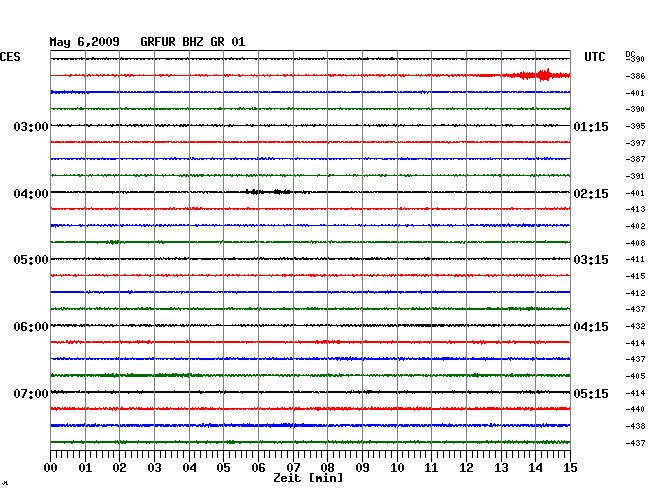Click the minute axis tick label "01"
This screenshot has width=650, height=494.
coord(85,468)
